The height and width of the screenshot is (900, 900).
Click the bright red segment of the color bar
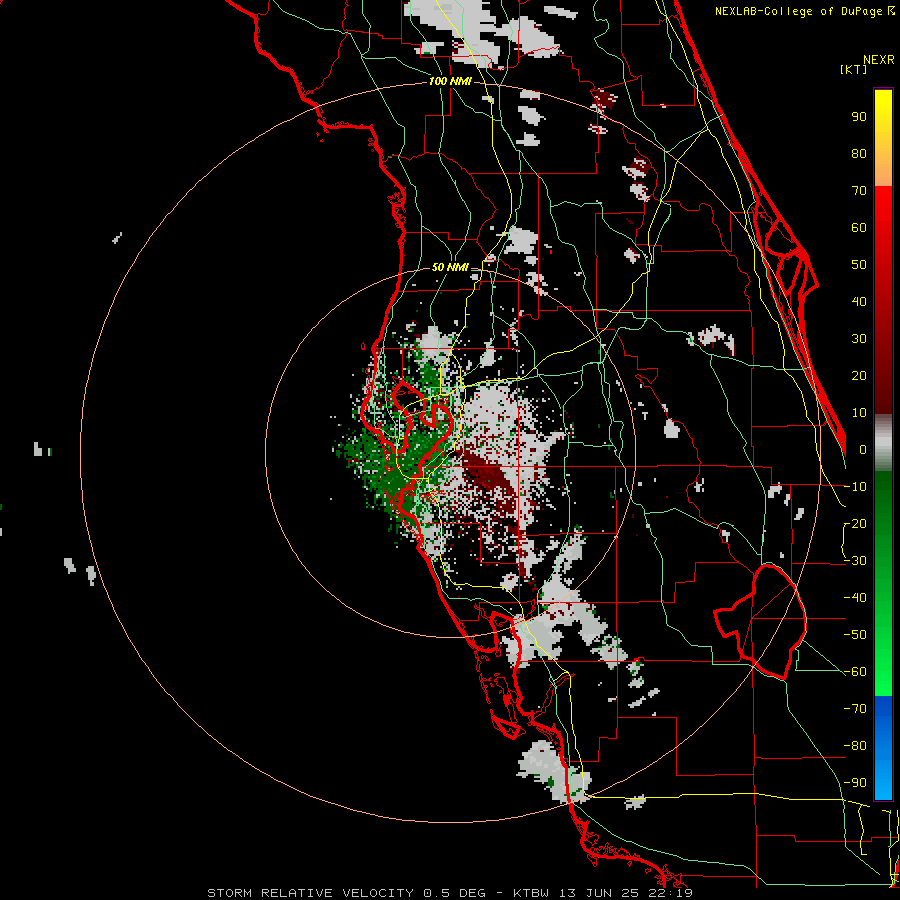point(883,298)
